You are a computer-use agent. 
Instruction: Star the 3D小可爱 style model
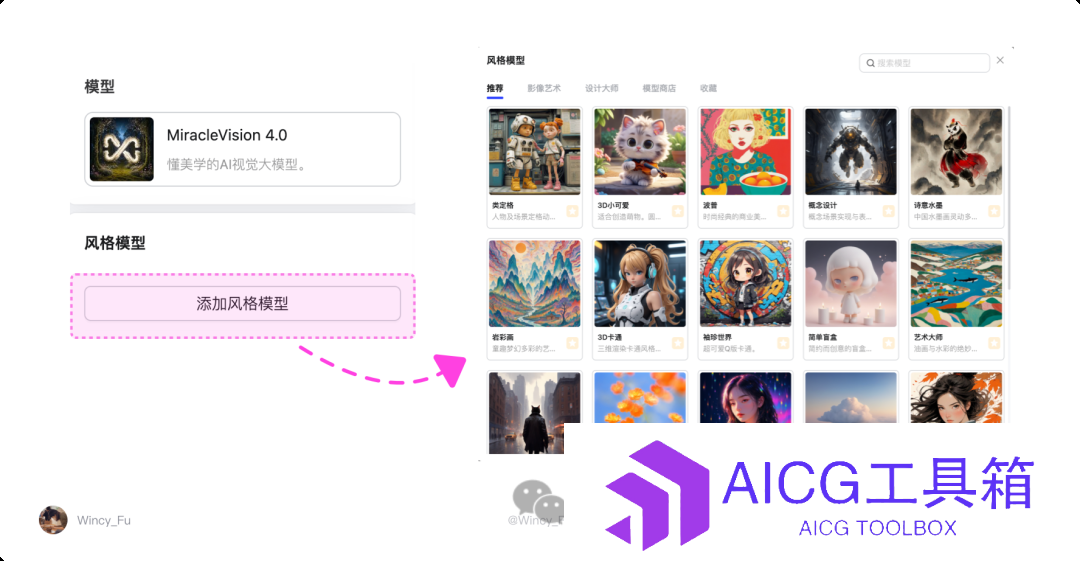click(x=678, y=211)
